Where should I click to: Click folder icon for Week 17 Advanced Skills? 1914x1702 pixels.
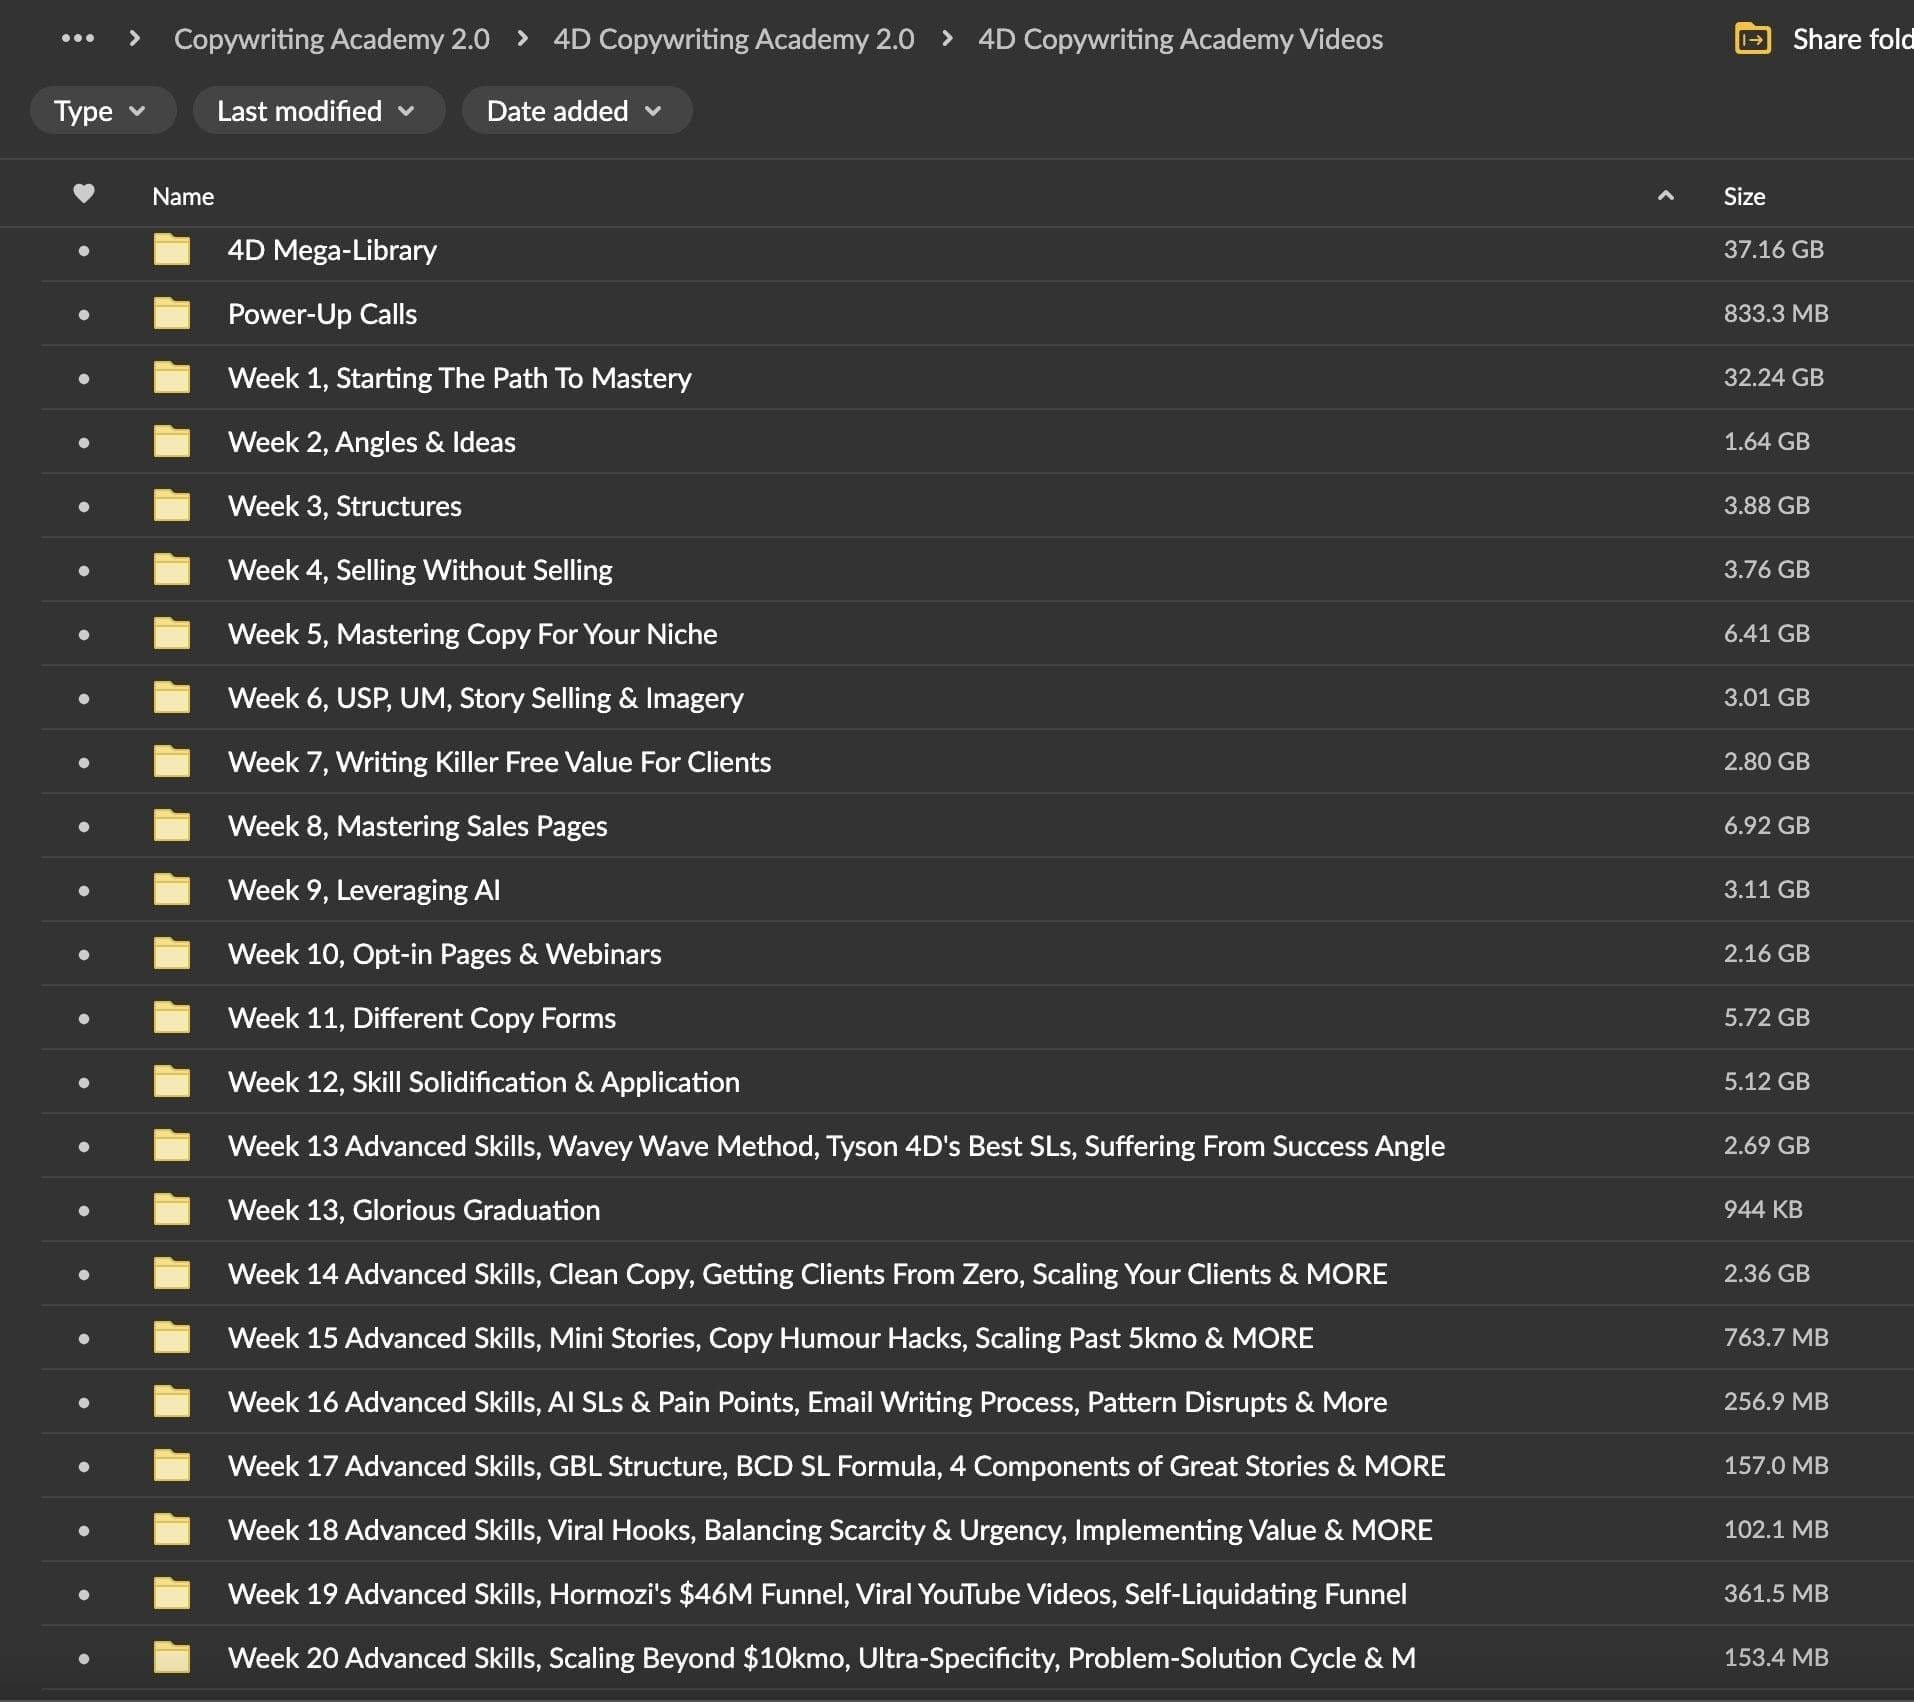pos(172,1465)
